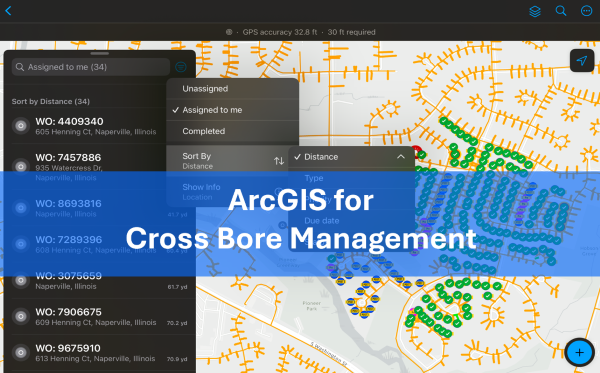Screen dimensions: 600x373
Task: Collapse the sort submenu chevron
Action: point(401,157)
